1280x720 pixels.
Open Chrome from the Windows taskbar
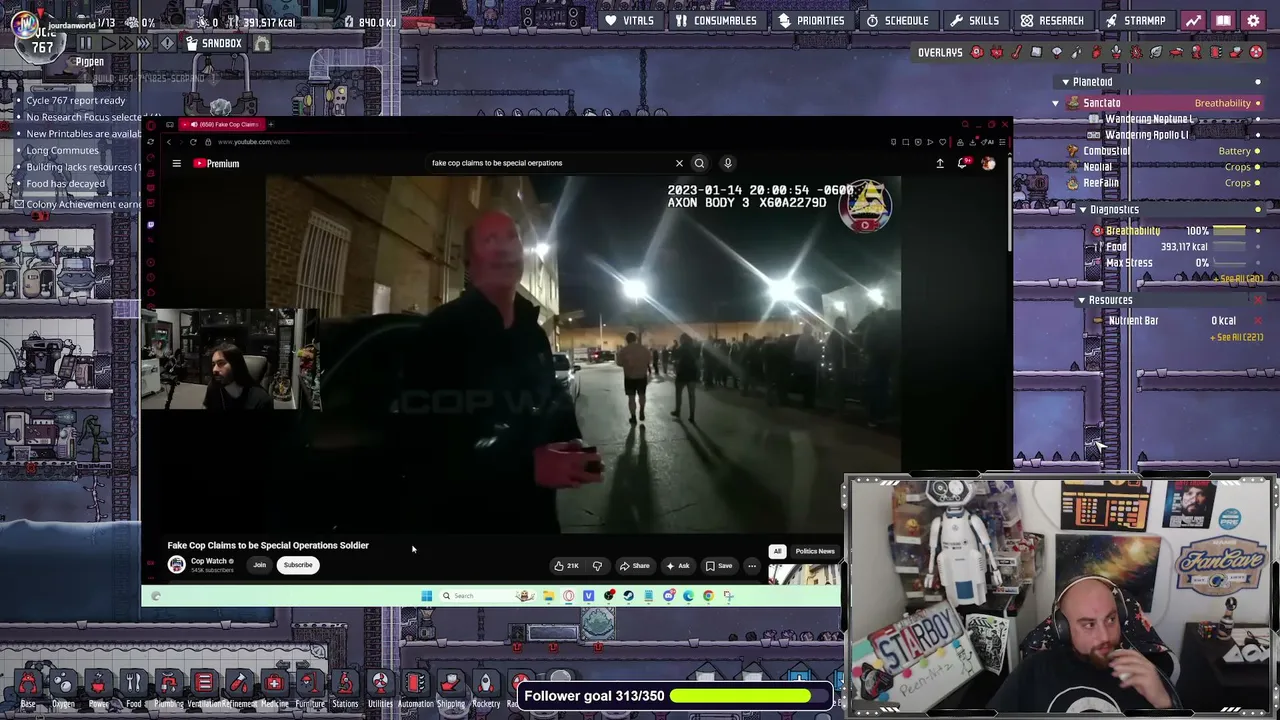click(x=708, y=596)
